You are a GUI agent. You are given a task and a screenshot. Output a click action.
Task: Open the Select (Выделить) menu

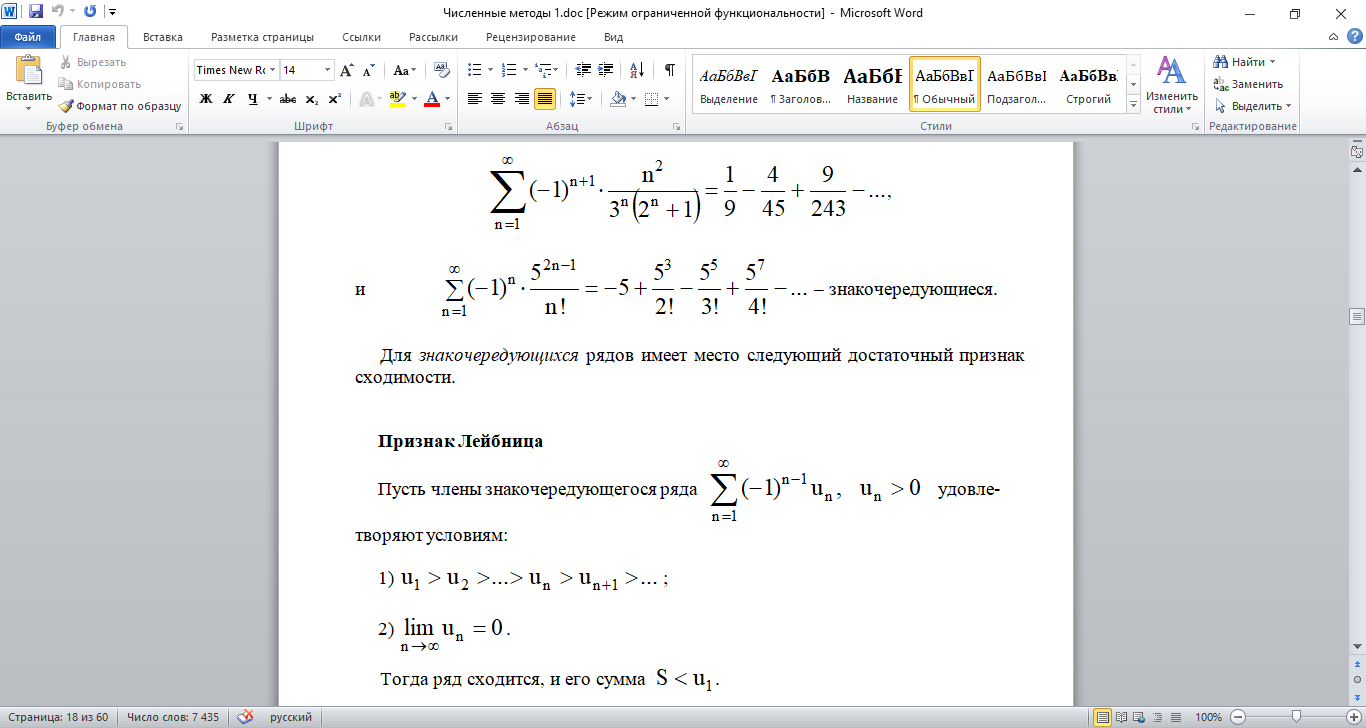[x=1252, y=106]
